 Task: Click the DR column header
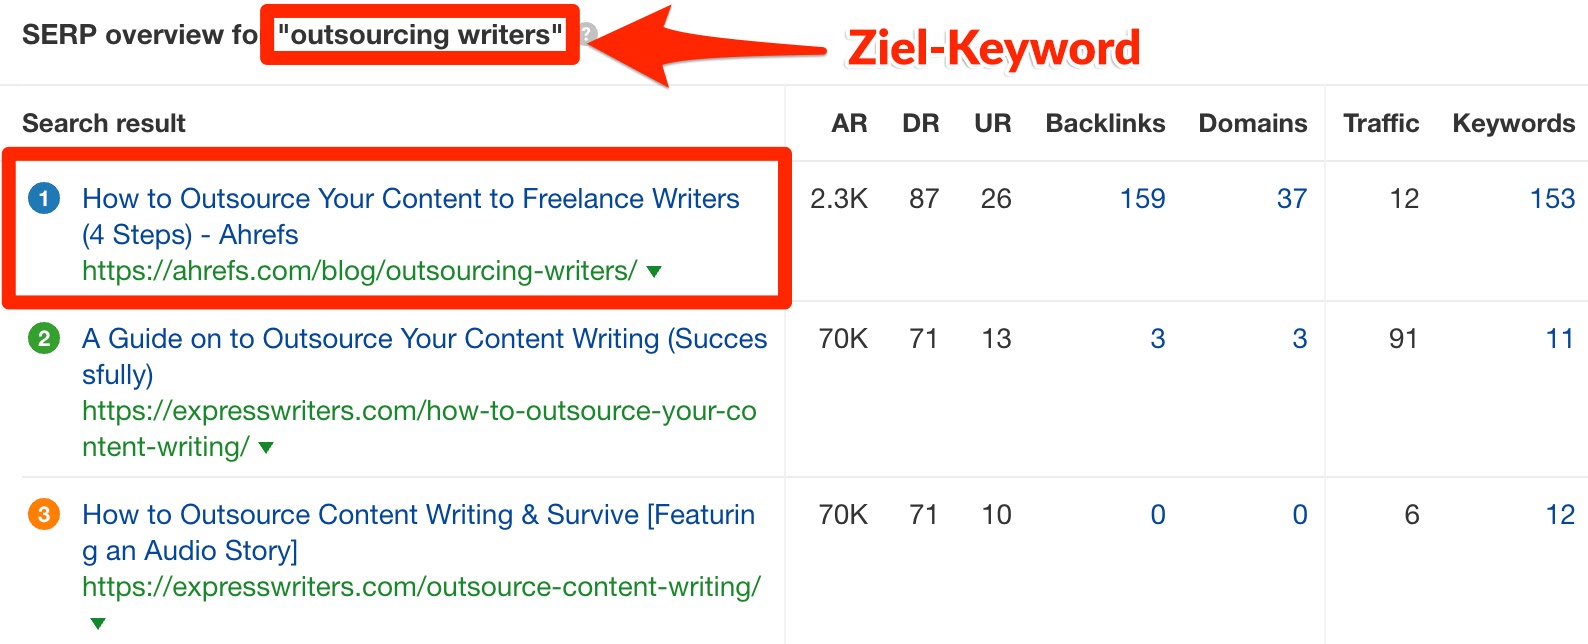pos(920,123)
